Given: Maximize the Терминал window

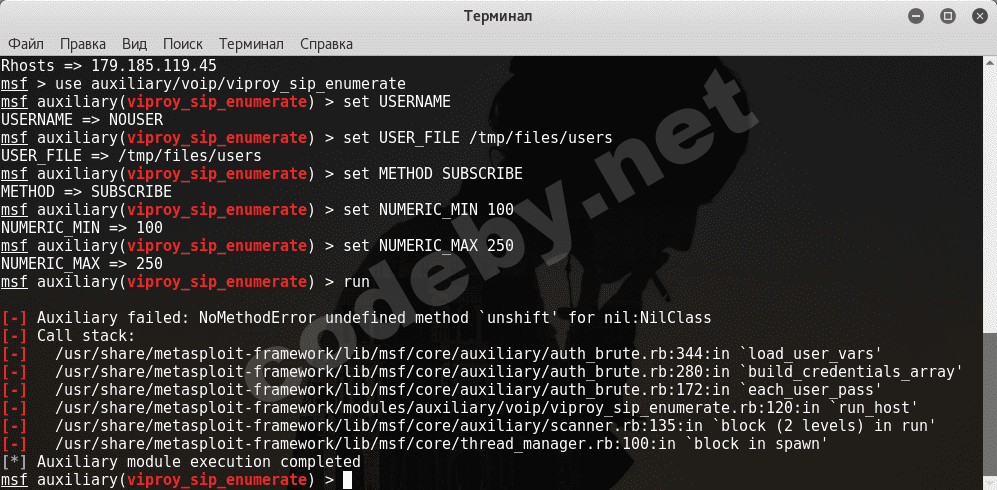Looking at the screenshot, I should tap(948, 17).
